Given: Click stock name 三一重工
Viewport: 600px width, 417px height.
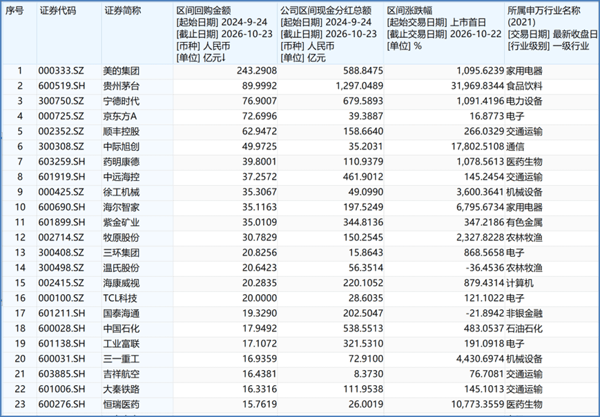Looking at the screenshot, I should [x=121, y=359].
